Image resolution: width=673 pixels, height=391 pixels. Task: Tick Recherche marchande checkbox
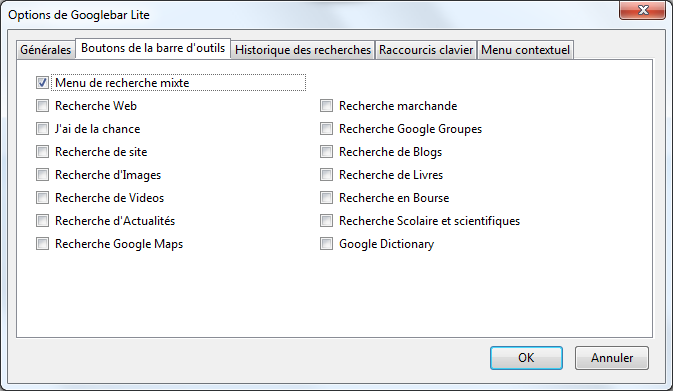click(326, 106)
